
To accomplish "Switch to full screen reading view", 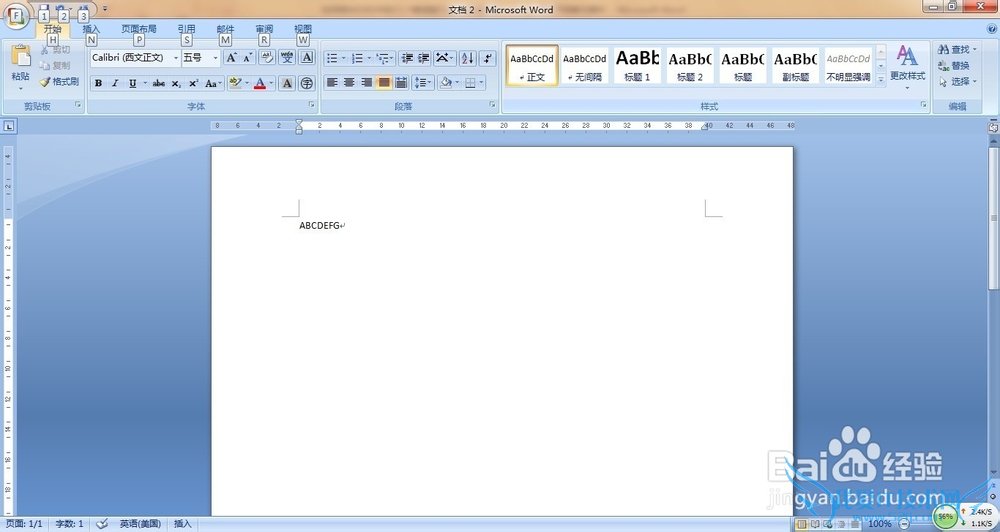I will coord(815,524).
